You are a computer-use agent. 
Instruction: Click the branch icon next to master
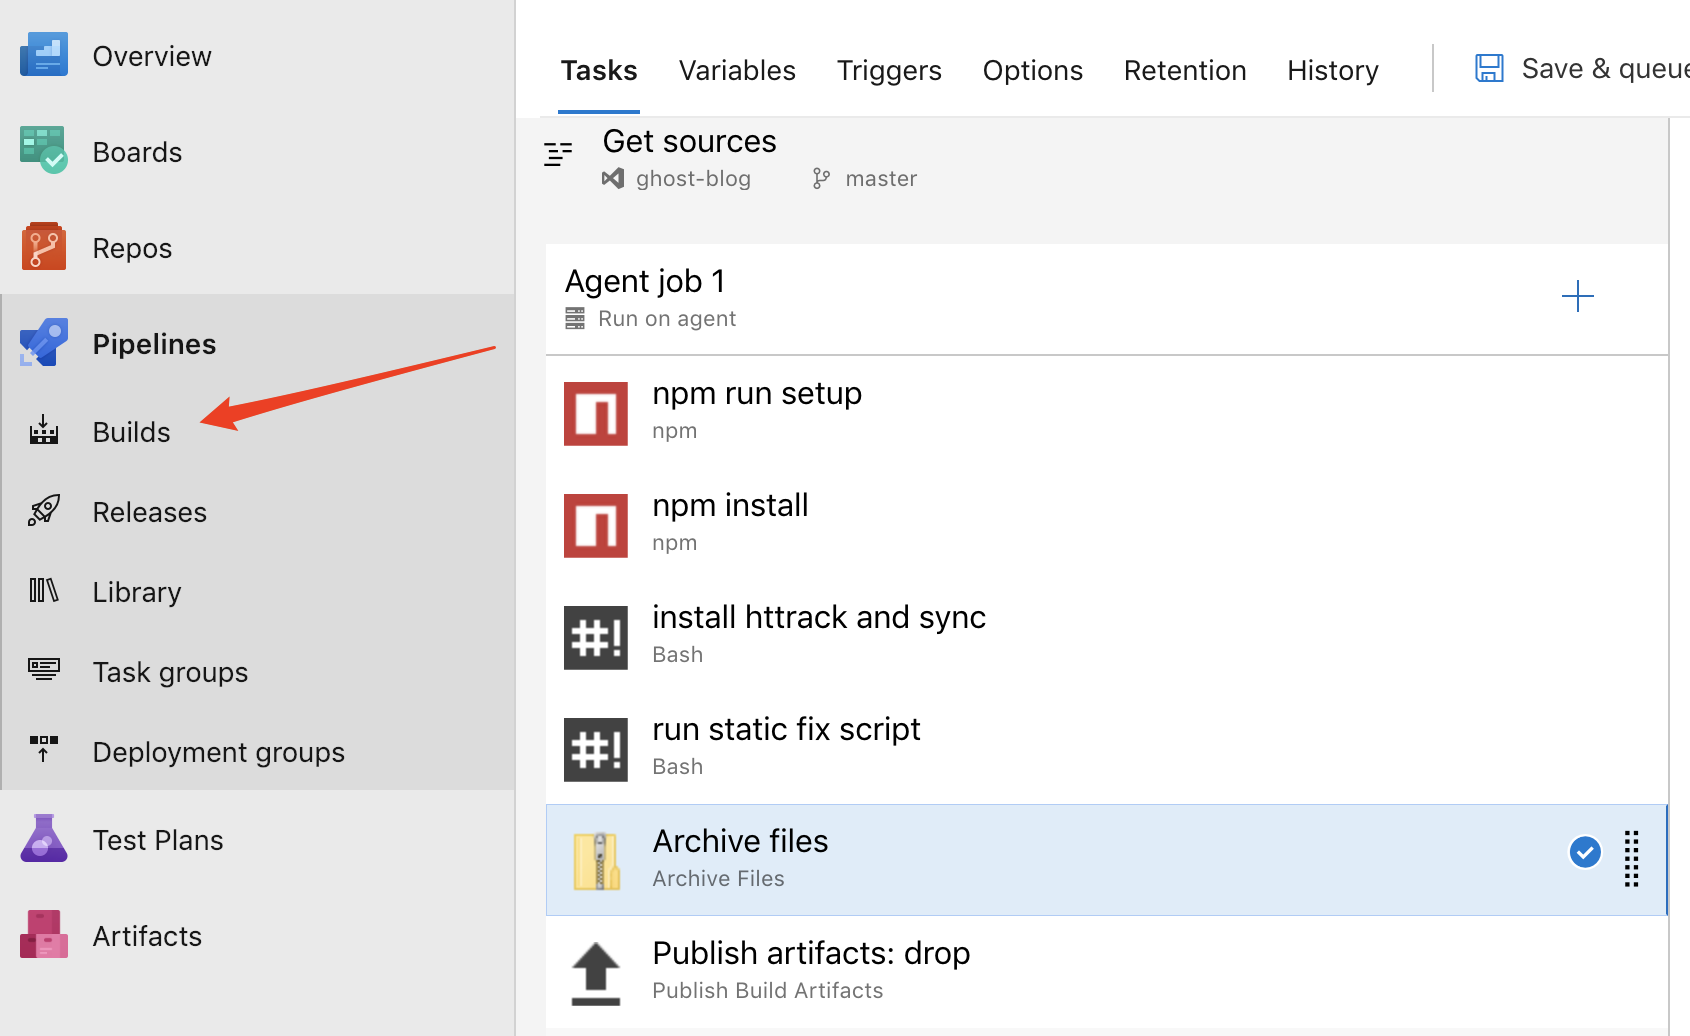point(821,178)
